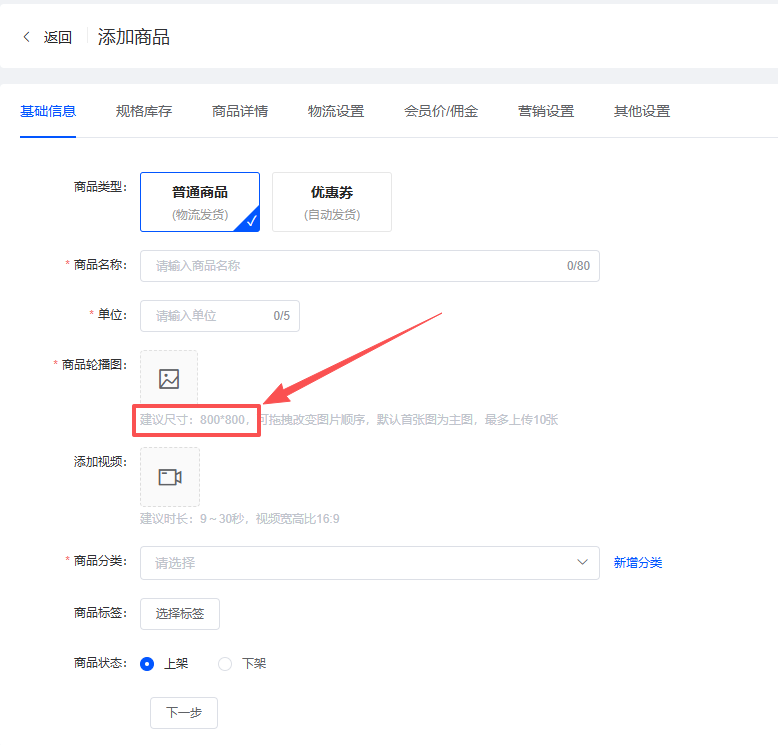Click the image upload icon for carousel
Screen dimensions: 778x745
[169, 379]
